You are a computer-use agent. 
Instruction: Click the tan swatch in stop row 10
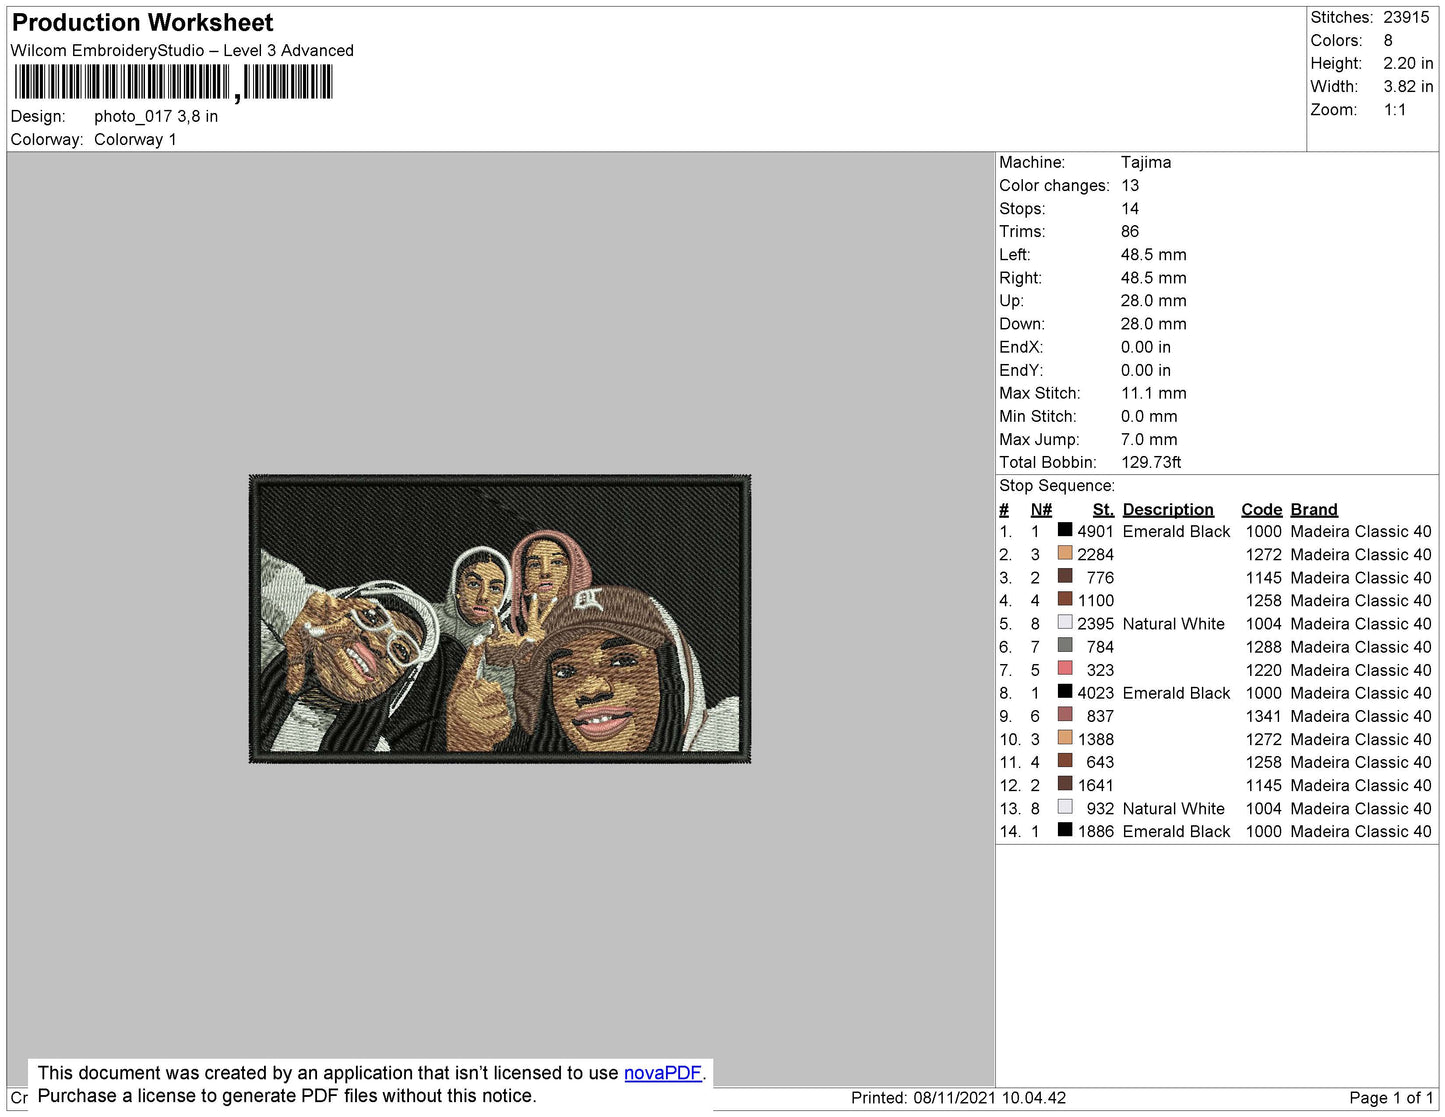pyautogui.click(x=1065, y=737)
